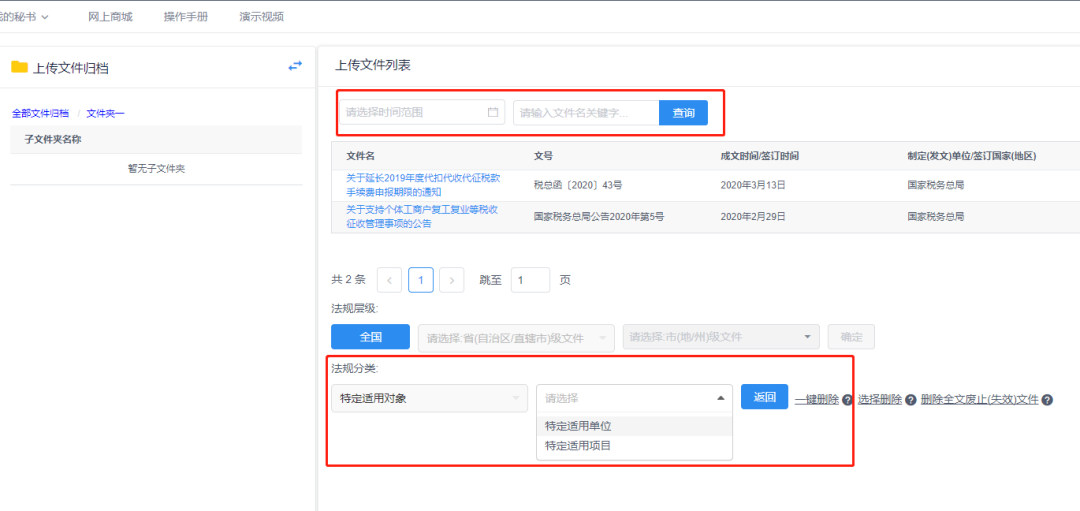Screen dimensions: 1080x511
Task: Select page 1 in pagination
Action: tap(421, 280)
